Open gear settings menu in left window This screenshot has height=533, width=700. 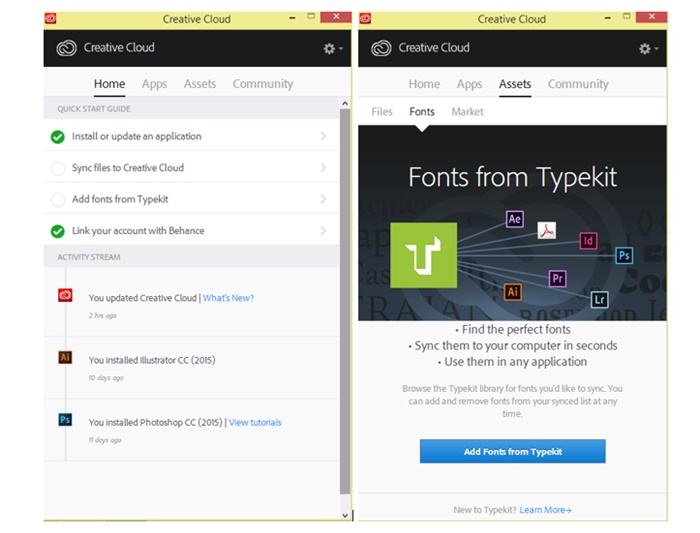coord(333,48)
